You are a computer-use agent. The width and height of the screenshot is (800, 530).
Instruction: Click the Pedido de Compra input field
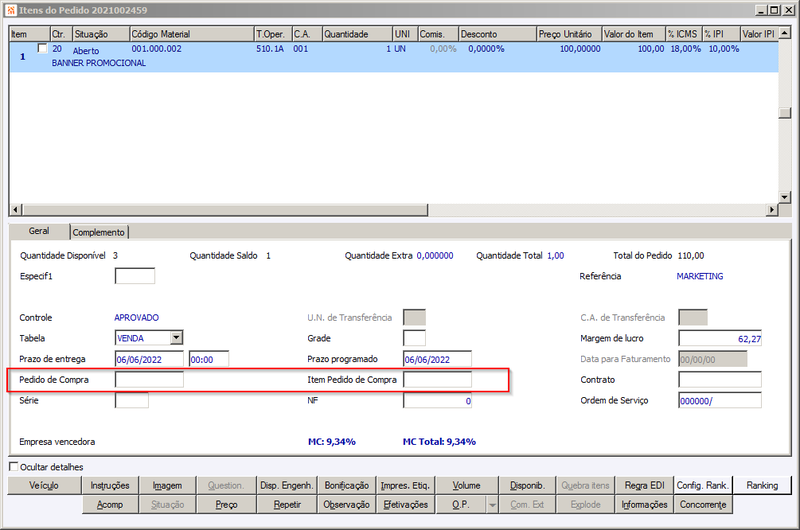click(149, 380)
